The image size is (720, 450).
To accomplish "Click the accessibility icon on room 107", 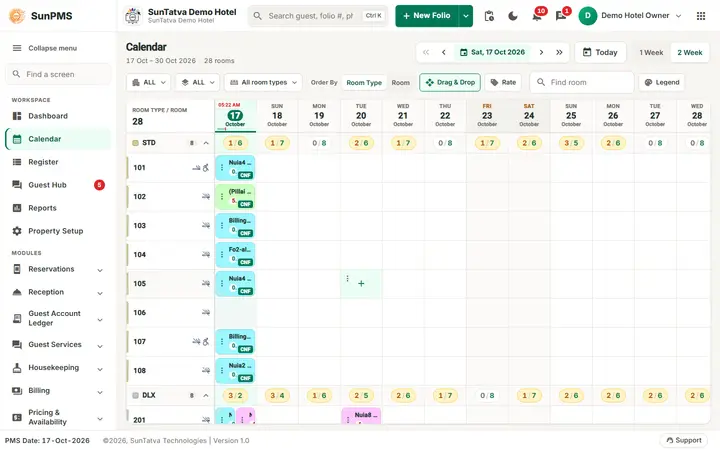I will click(x=206, y=342).
